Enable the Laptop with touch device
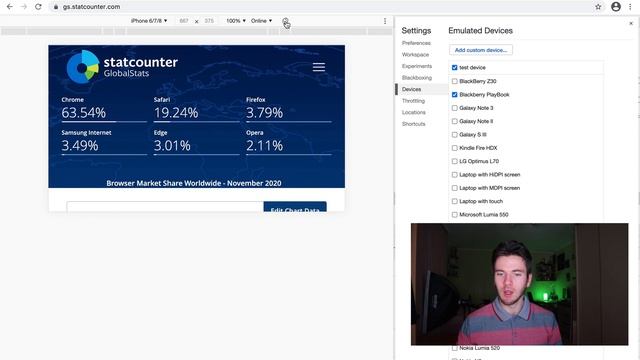Image resolution: width=640 pixels, height=360 pixels. [454, 201]
